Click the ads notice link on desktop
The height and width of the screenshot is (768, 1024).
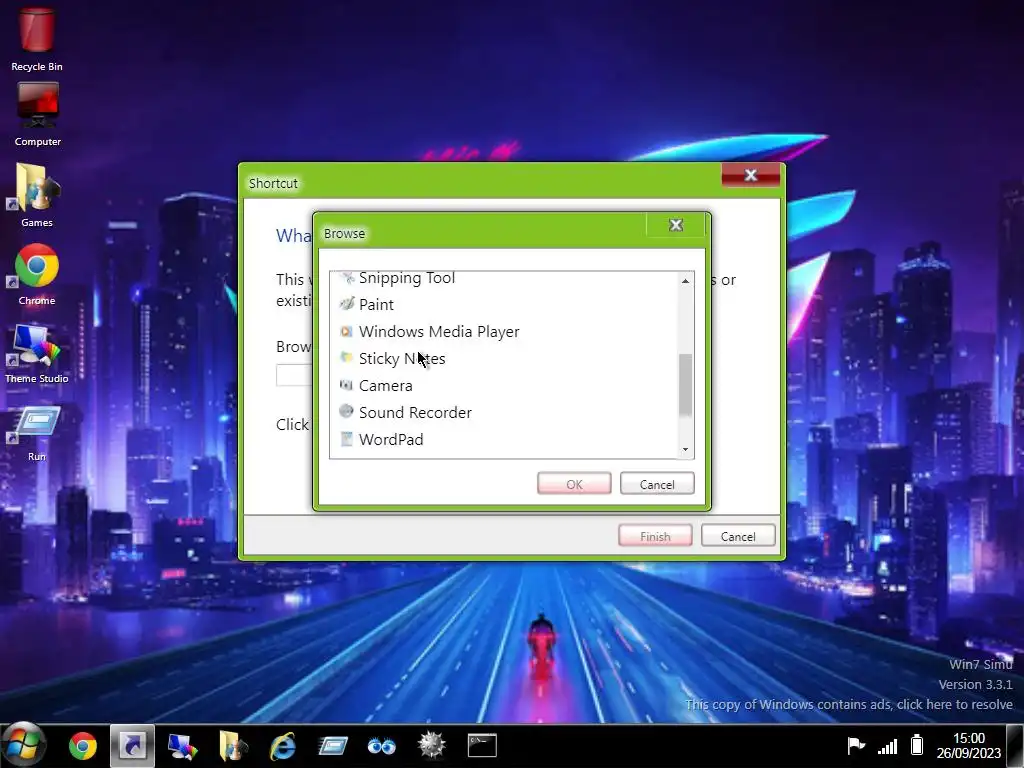coord(849,704)
